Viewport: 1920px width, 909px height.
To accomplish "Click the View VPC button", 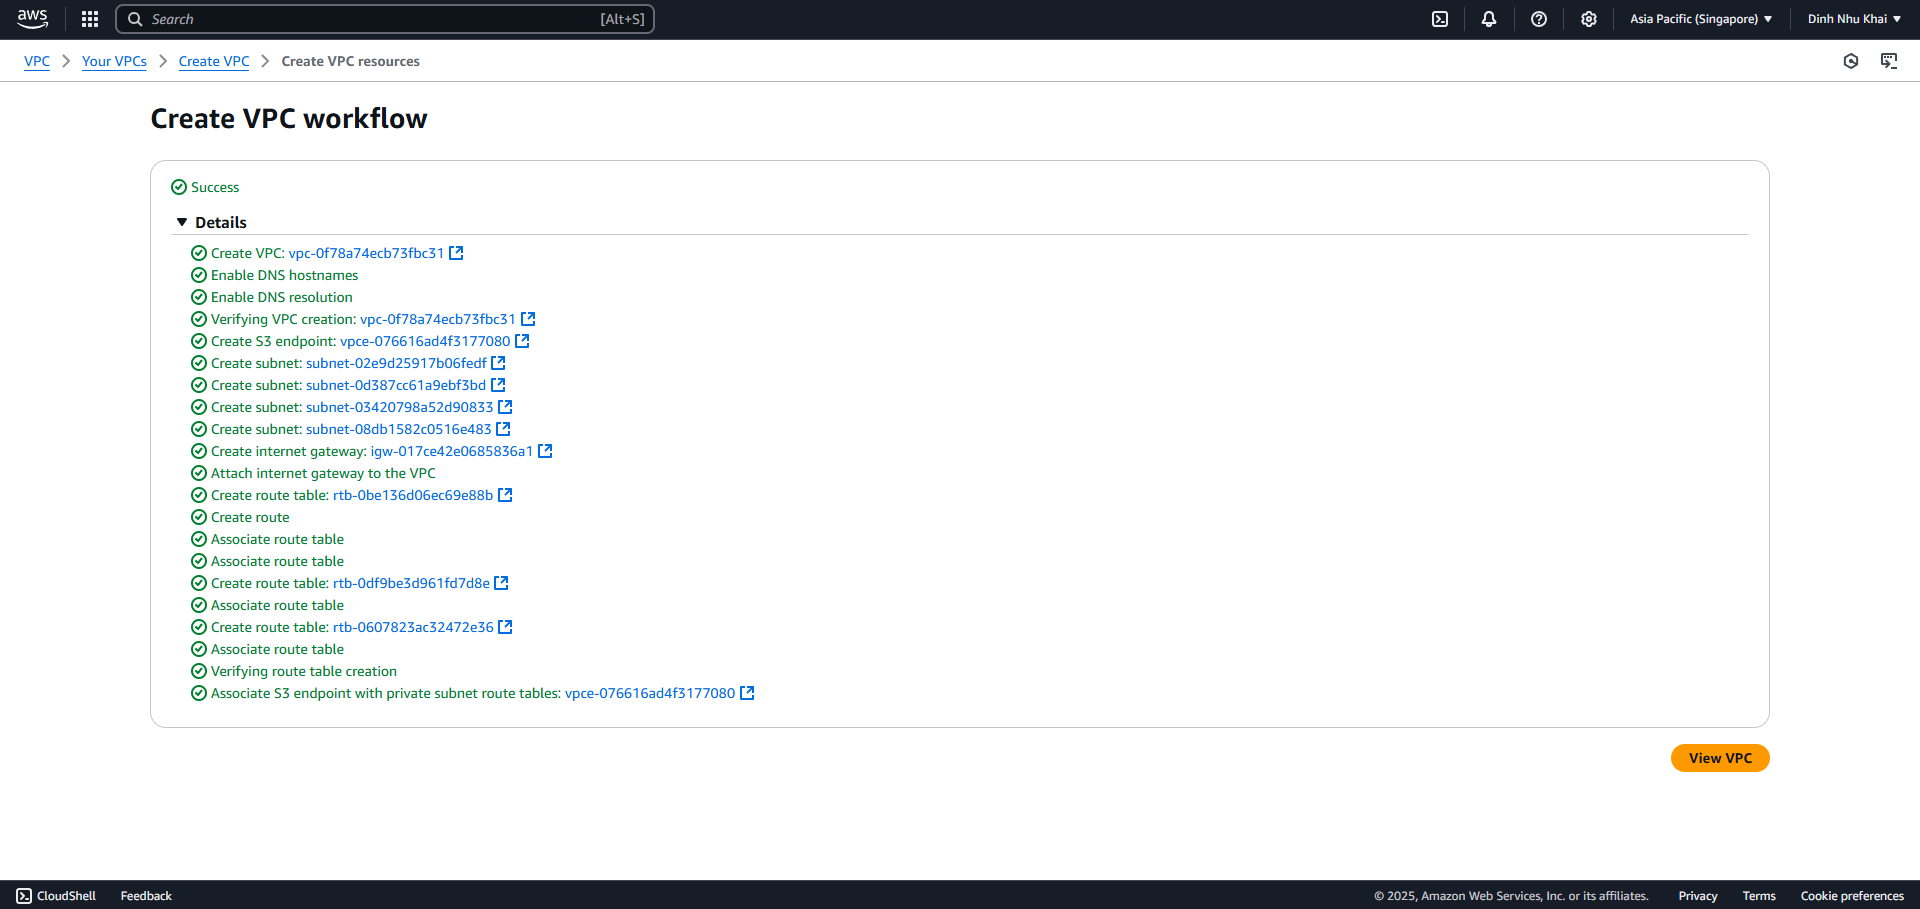I will [x=1720, y=758].
